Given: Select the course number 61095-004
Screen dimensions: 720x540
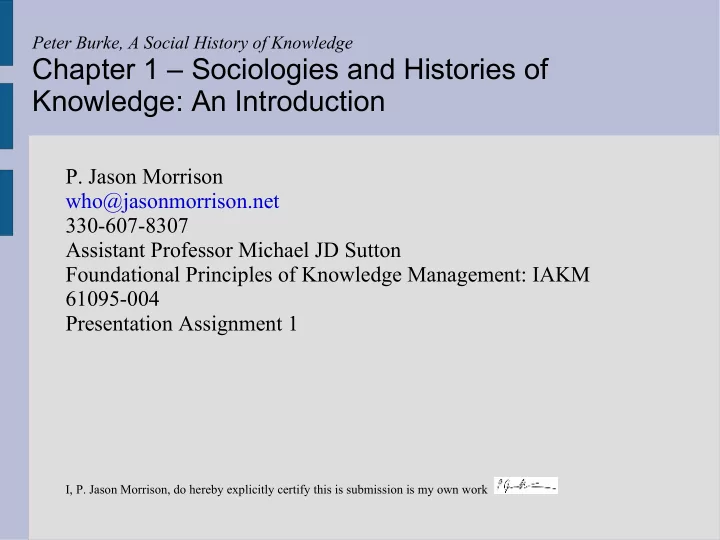Looking at the screenshot, I should tap(112, 299).
